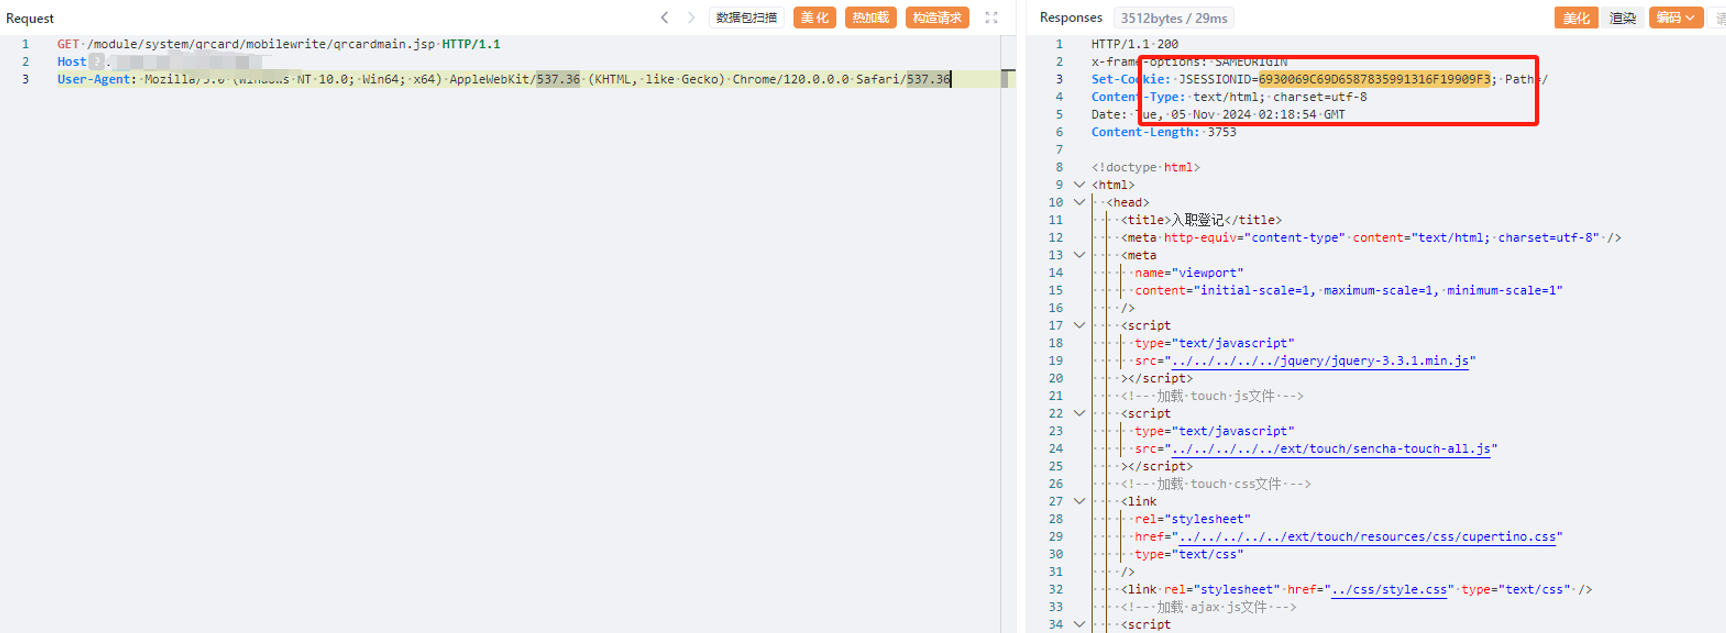This screenshot has height=633, width=1726.
Task: Go to the previous request arrow
Action: tap(664, 18)
